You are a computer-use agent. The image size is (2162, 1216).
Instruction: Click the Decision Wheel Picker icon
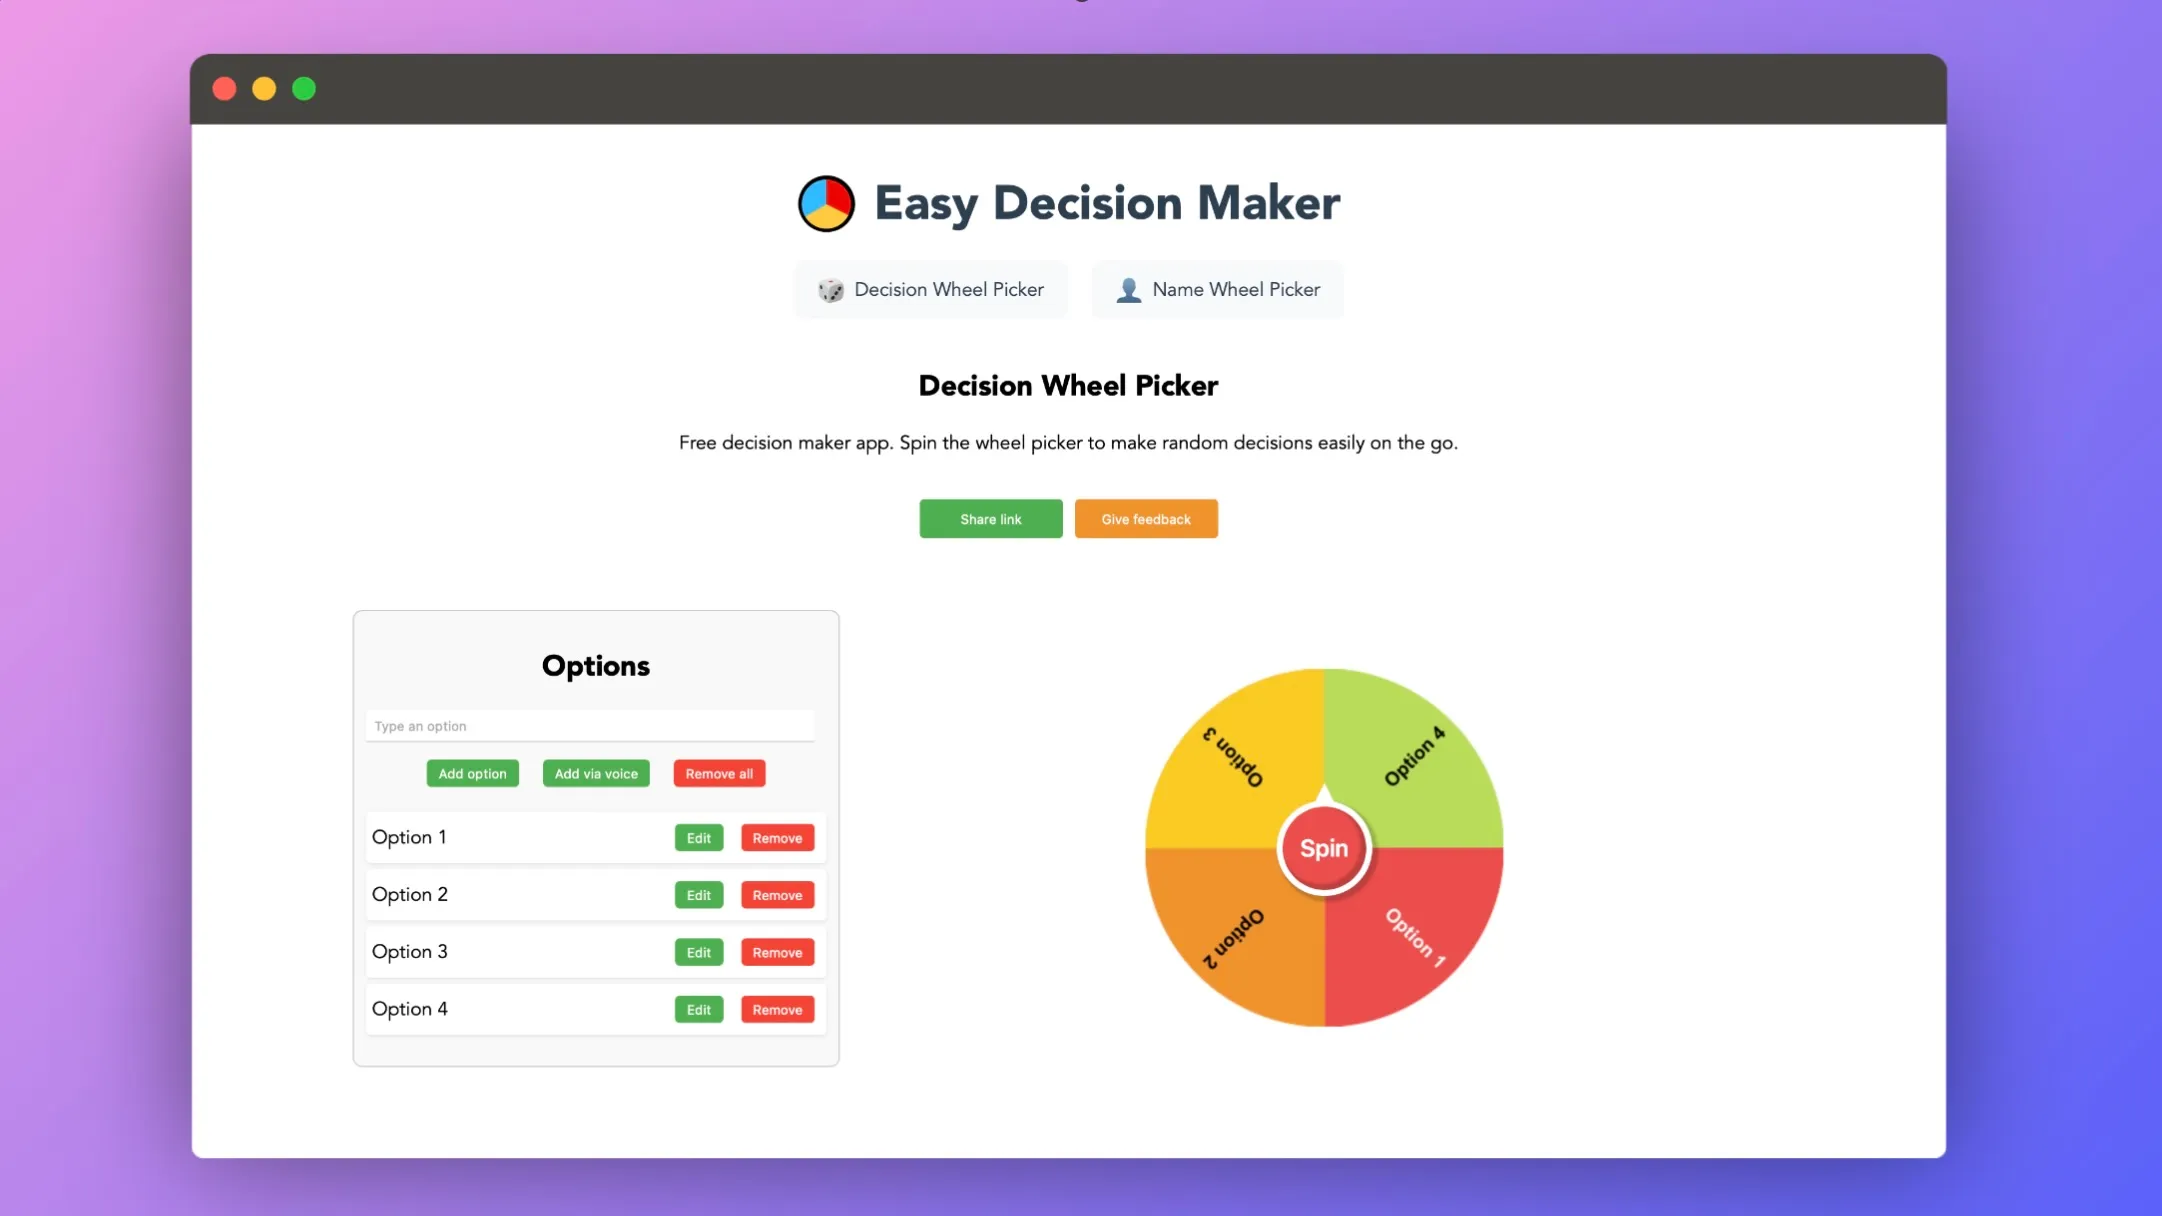click(830, 290)
